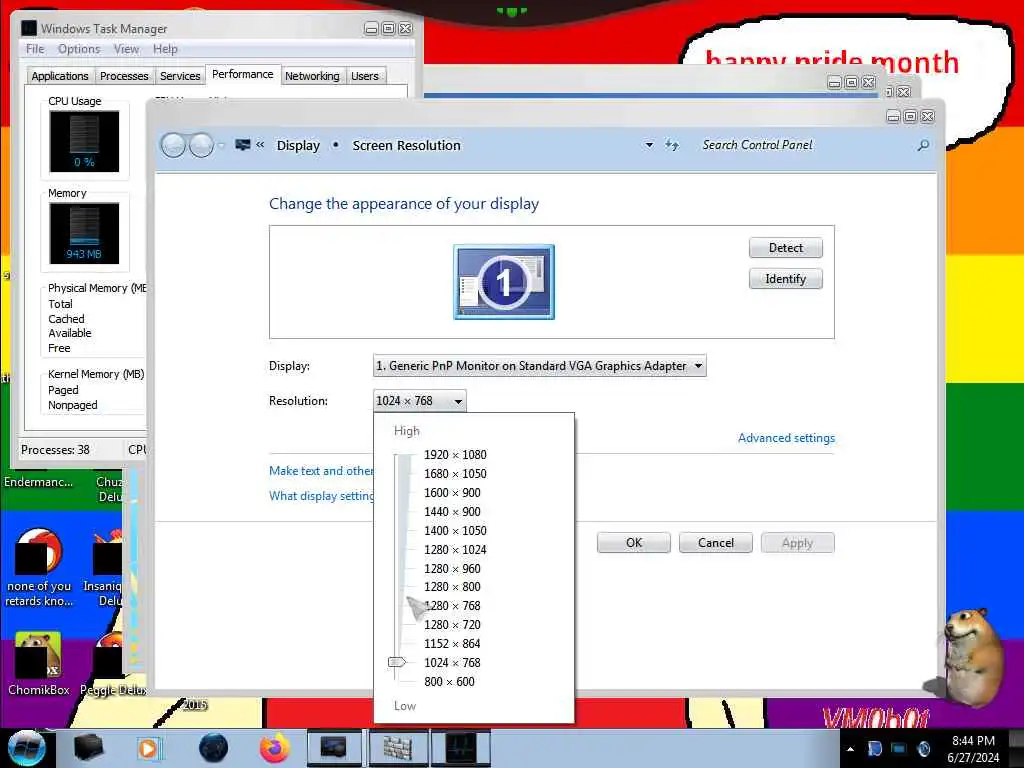Click the display icon in address bar
1024x768 pixels.
[243, 145]
